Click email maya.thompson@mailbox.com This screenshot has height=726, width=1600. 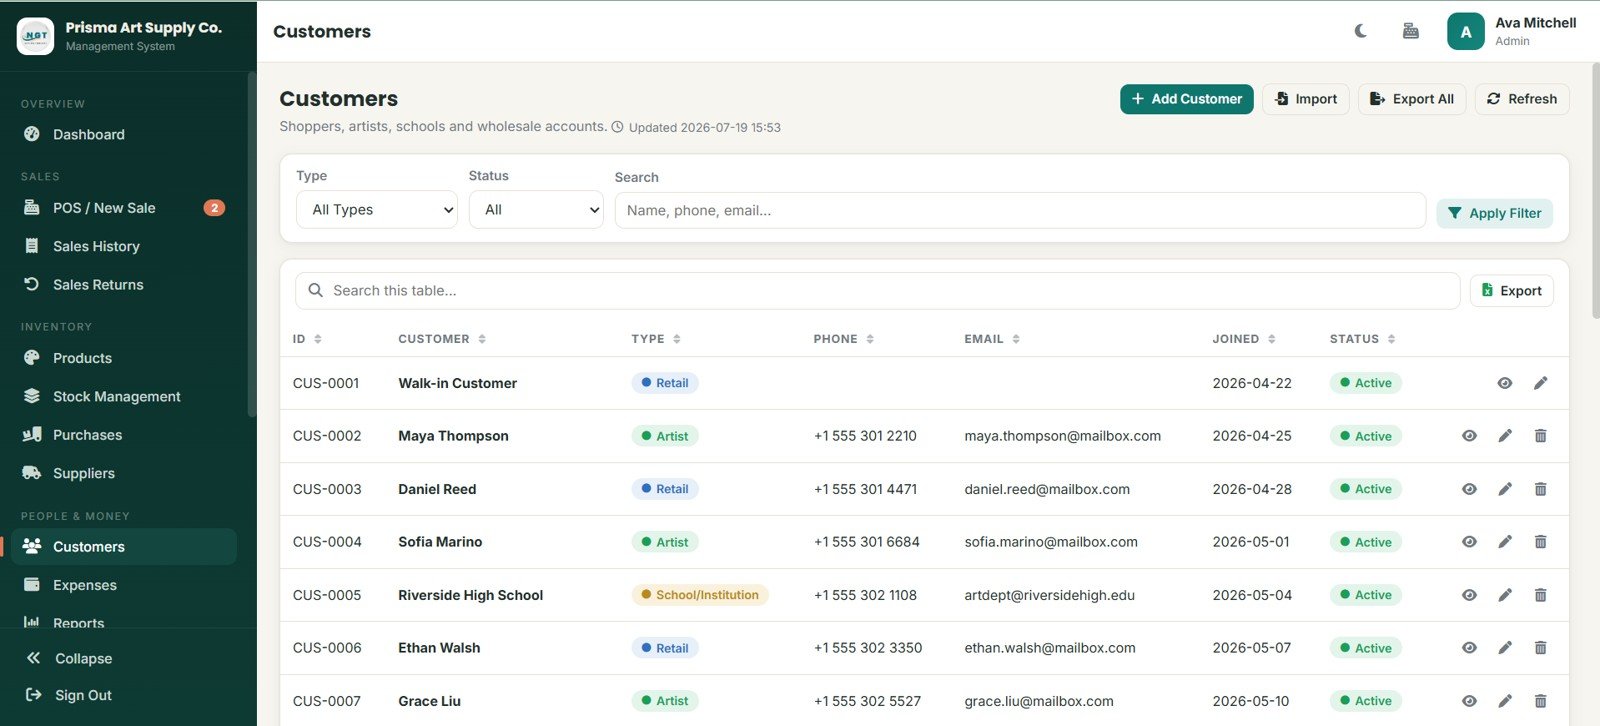point(1063,436)
